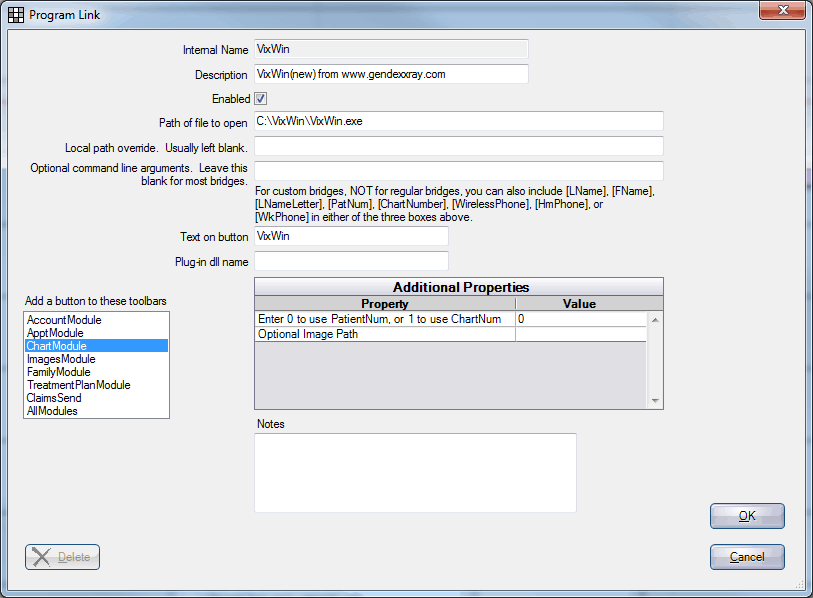813x598 pixels.
Task: Select ChartModule in toolbar list
Action: click(x=96, y=346)
